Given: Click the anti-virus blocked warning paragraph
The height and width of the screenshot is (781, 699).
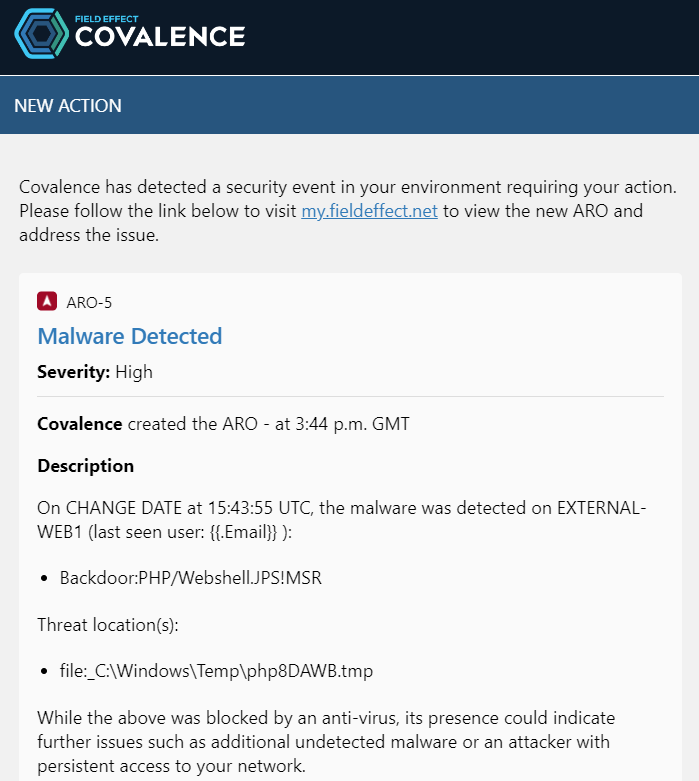Looking at the screenshot, I should click(x=326, y=742).
